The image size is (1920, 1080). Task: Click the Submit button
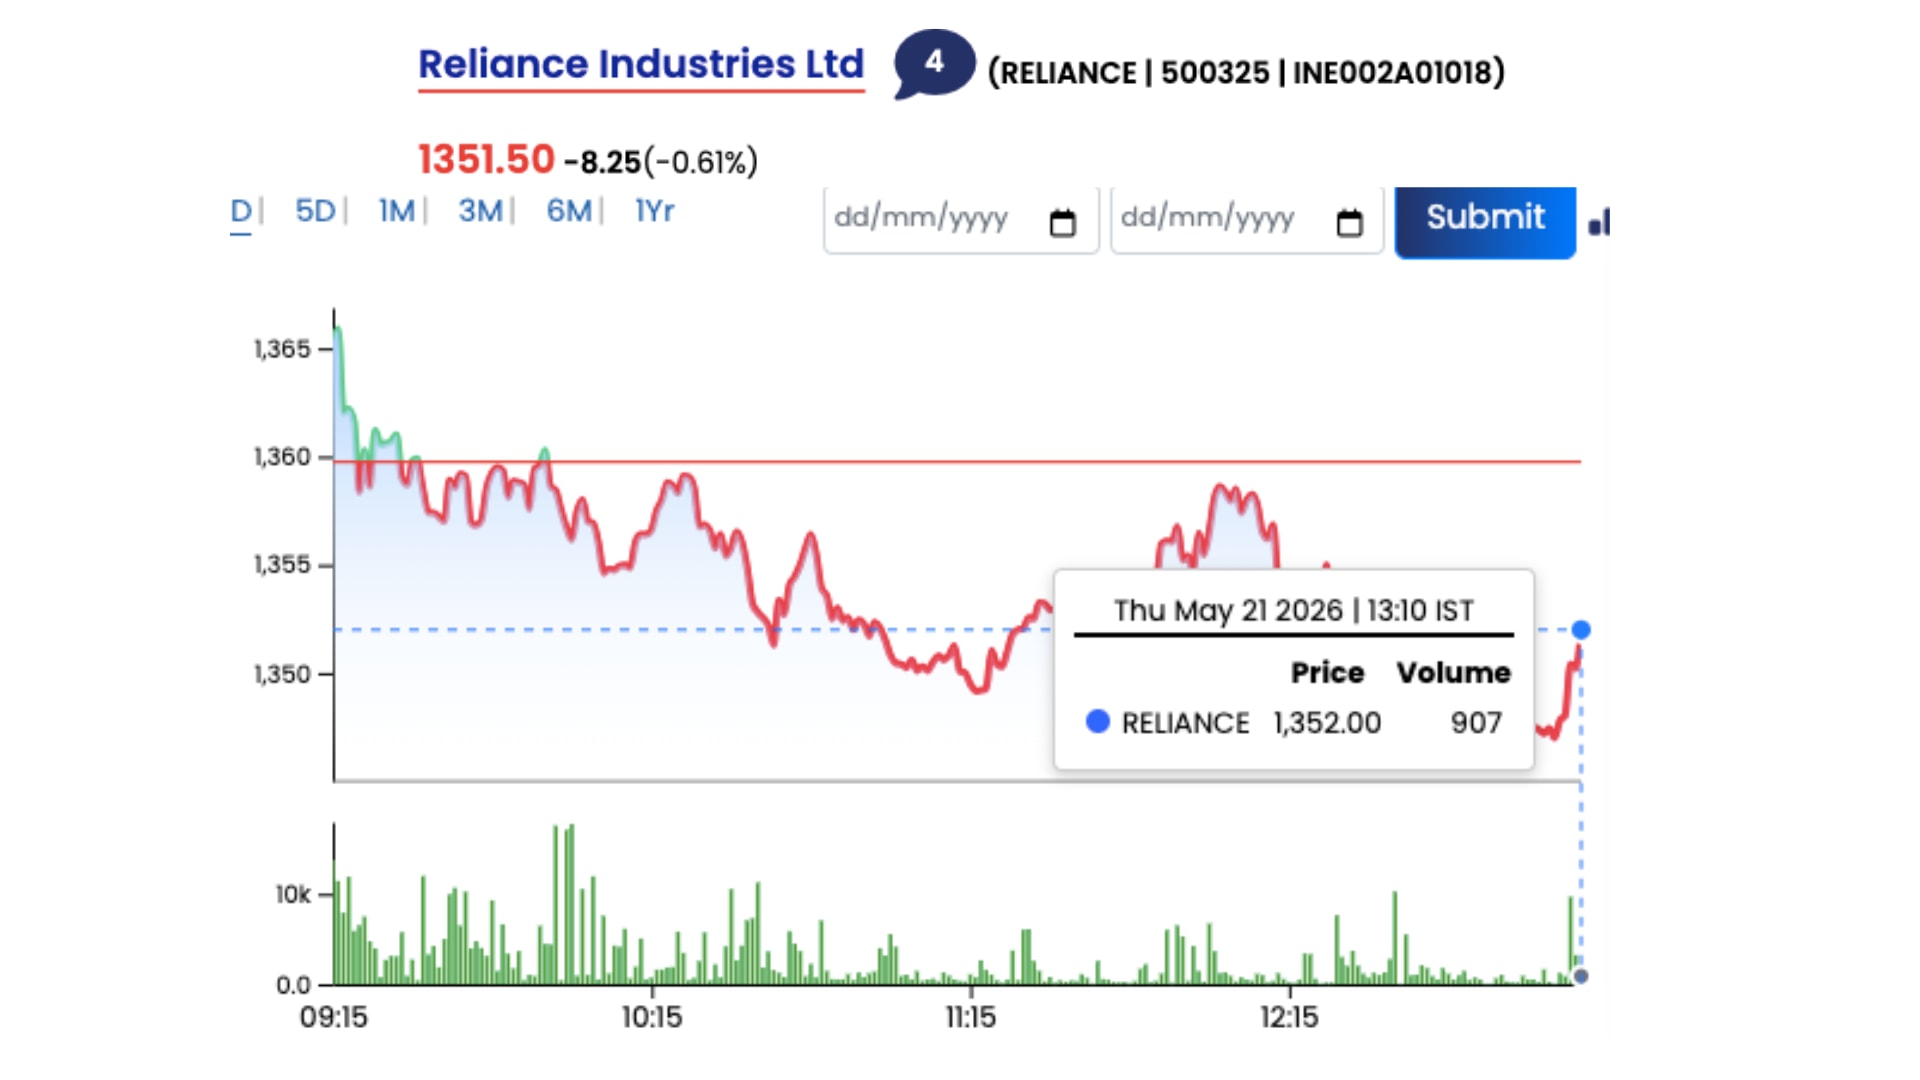[1485, 221]
